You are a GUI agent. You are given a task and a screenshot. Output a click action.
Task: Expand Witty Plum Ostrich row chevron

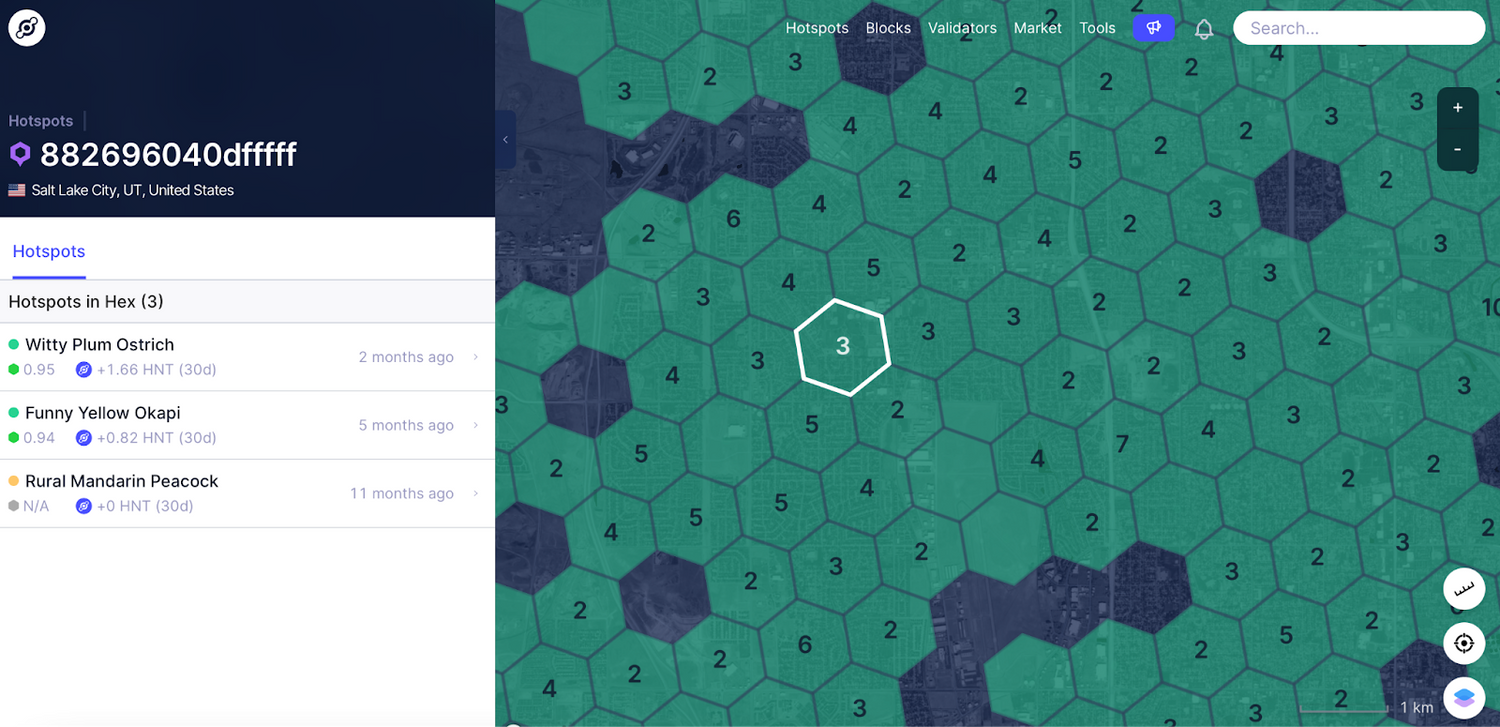tap(476, 357)
